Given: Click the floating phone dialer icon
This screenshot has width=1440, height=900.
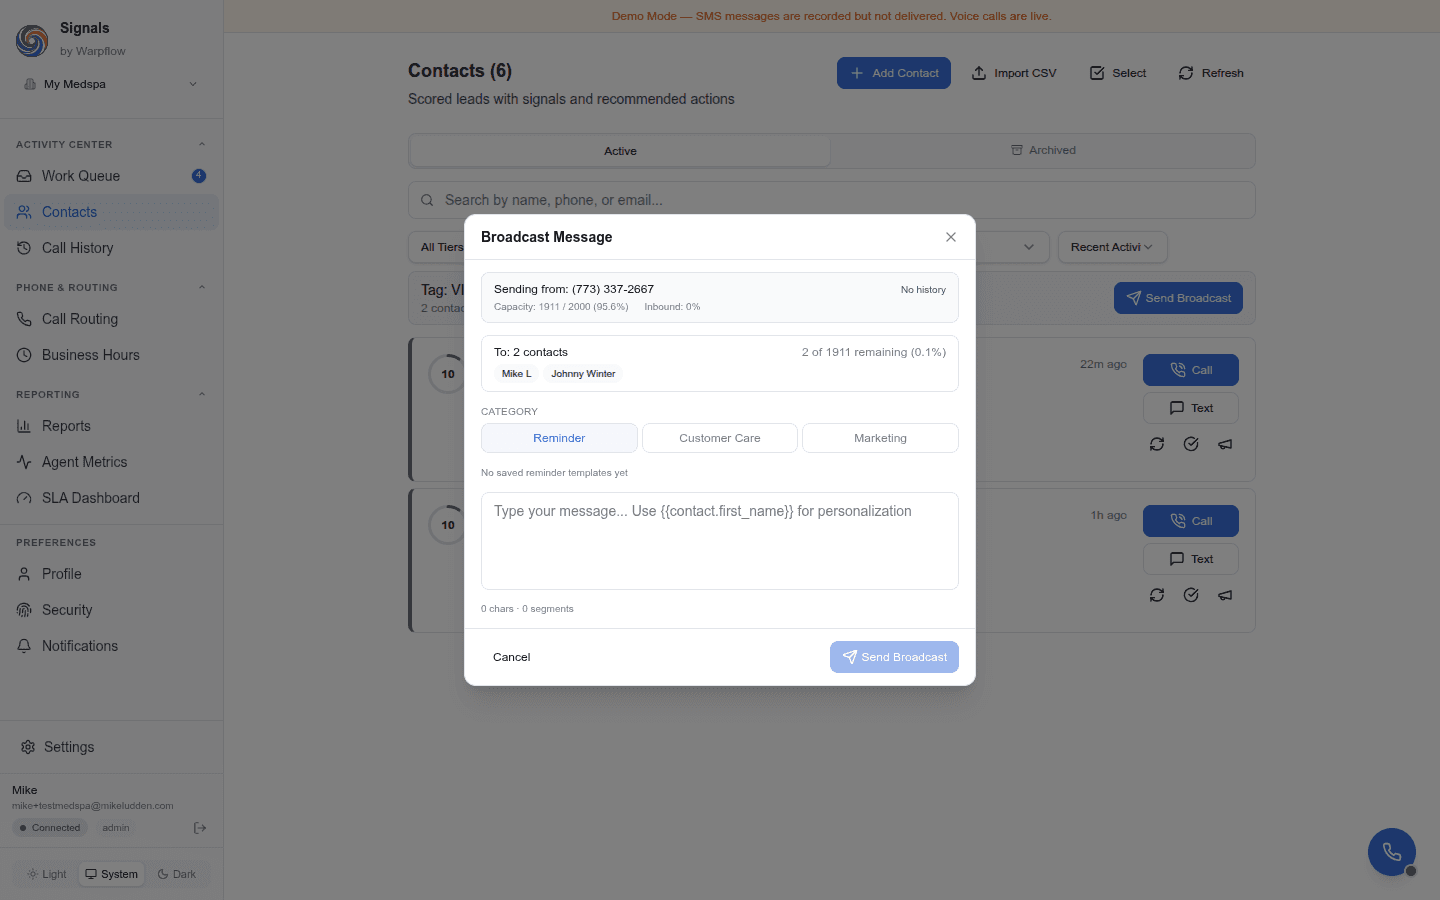Looking at the screenshot, I should 1391,852.
